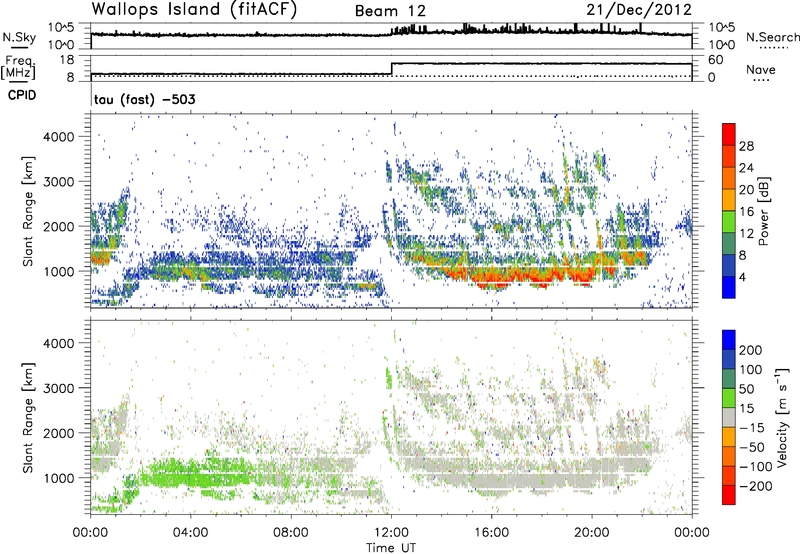This screenshot has width=800, height=554.
Task: Click the "12:00" time tick label
Action: click(391, 533)
